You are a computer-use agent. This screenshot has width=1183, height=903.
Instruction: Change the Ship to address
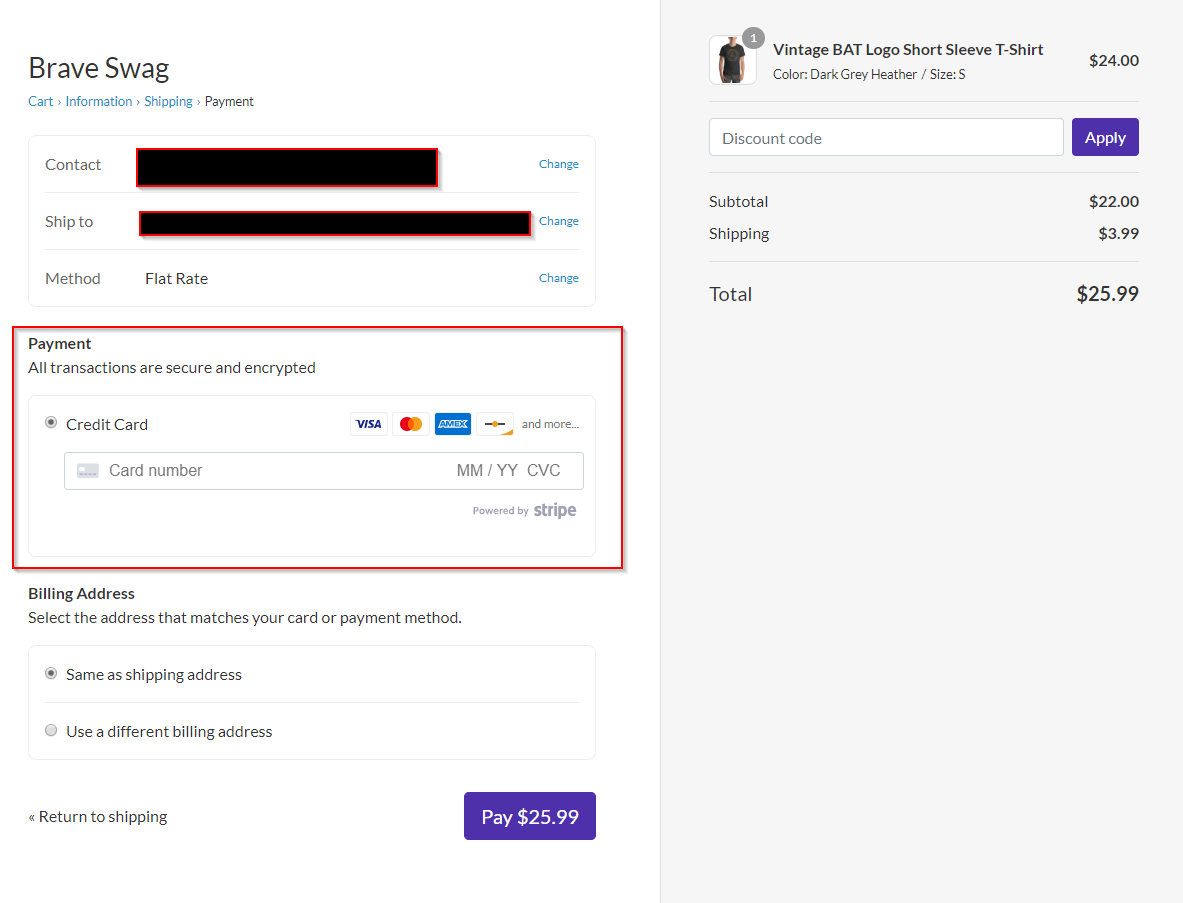point(558,221)
